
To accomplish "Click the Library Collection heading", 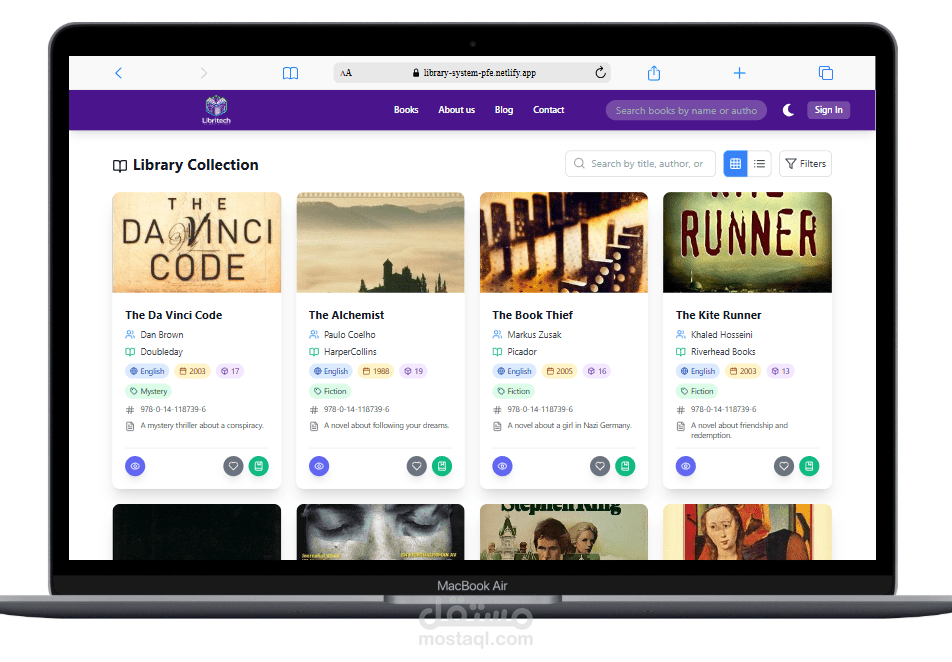I will click(x=196, y=165).
